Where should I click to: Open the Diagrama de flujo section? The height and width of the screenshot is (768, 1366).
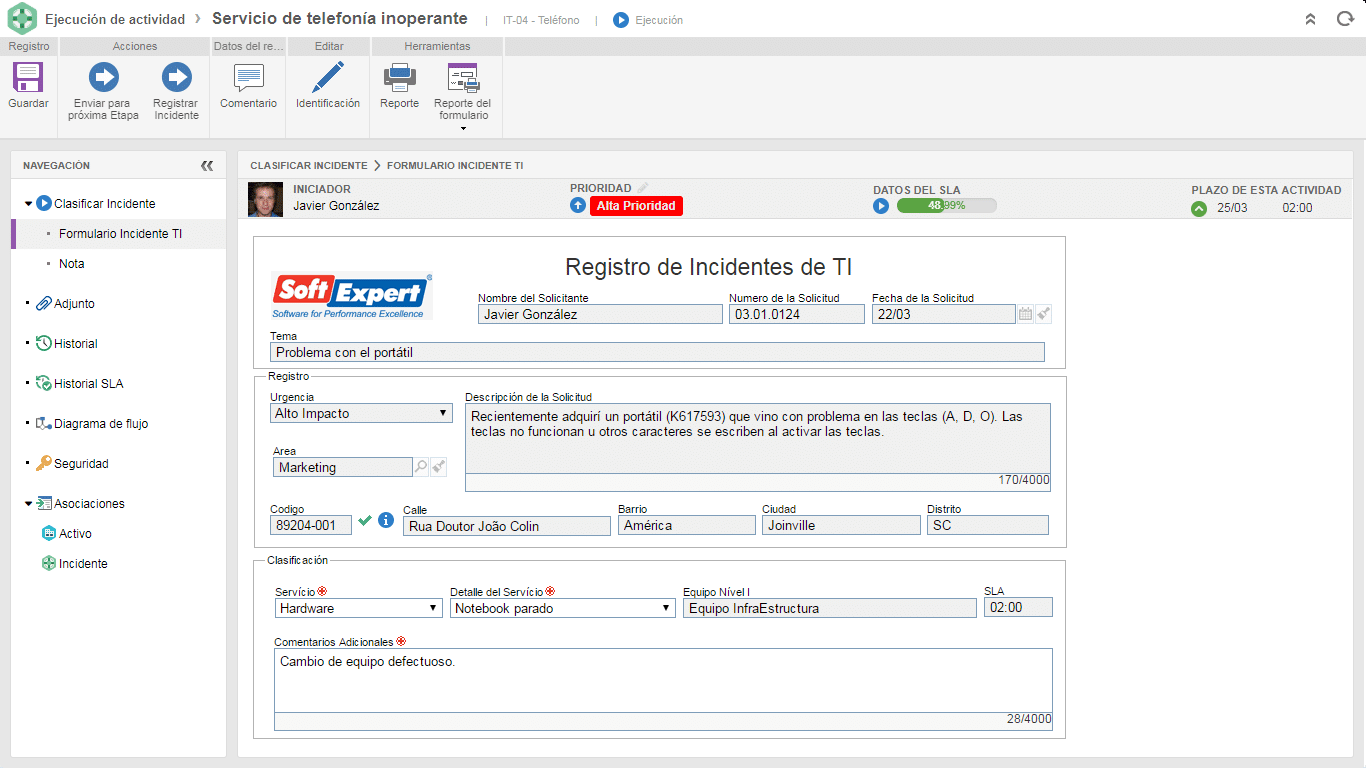point(92,424)
